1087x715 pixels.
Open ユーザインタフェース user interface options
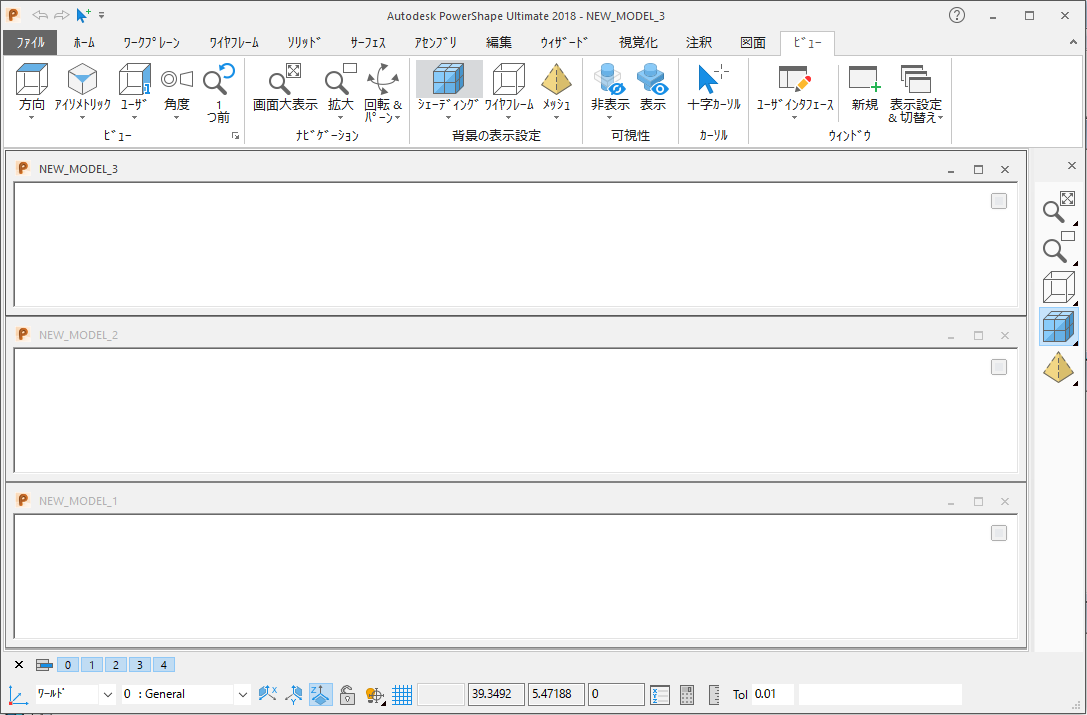coord(794,79)
